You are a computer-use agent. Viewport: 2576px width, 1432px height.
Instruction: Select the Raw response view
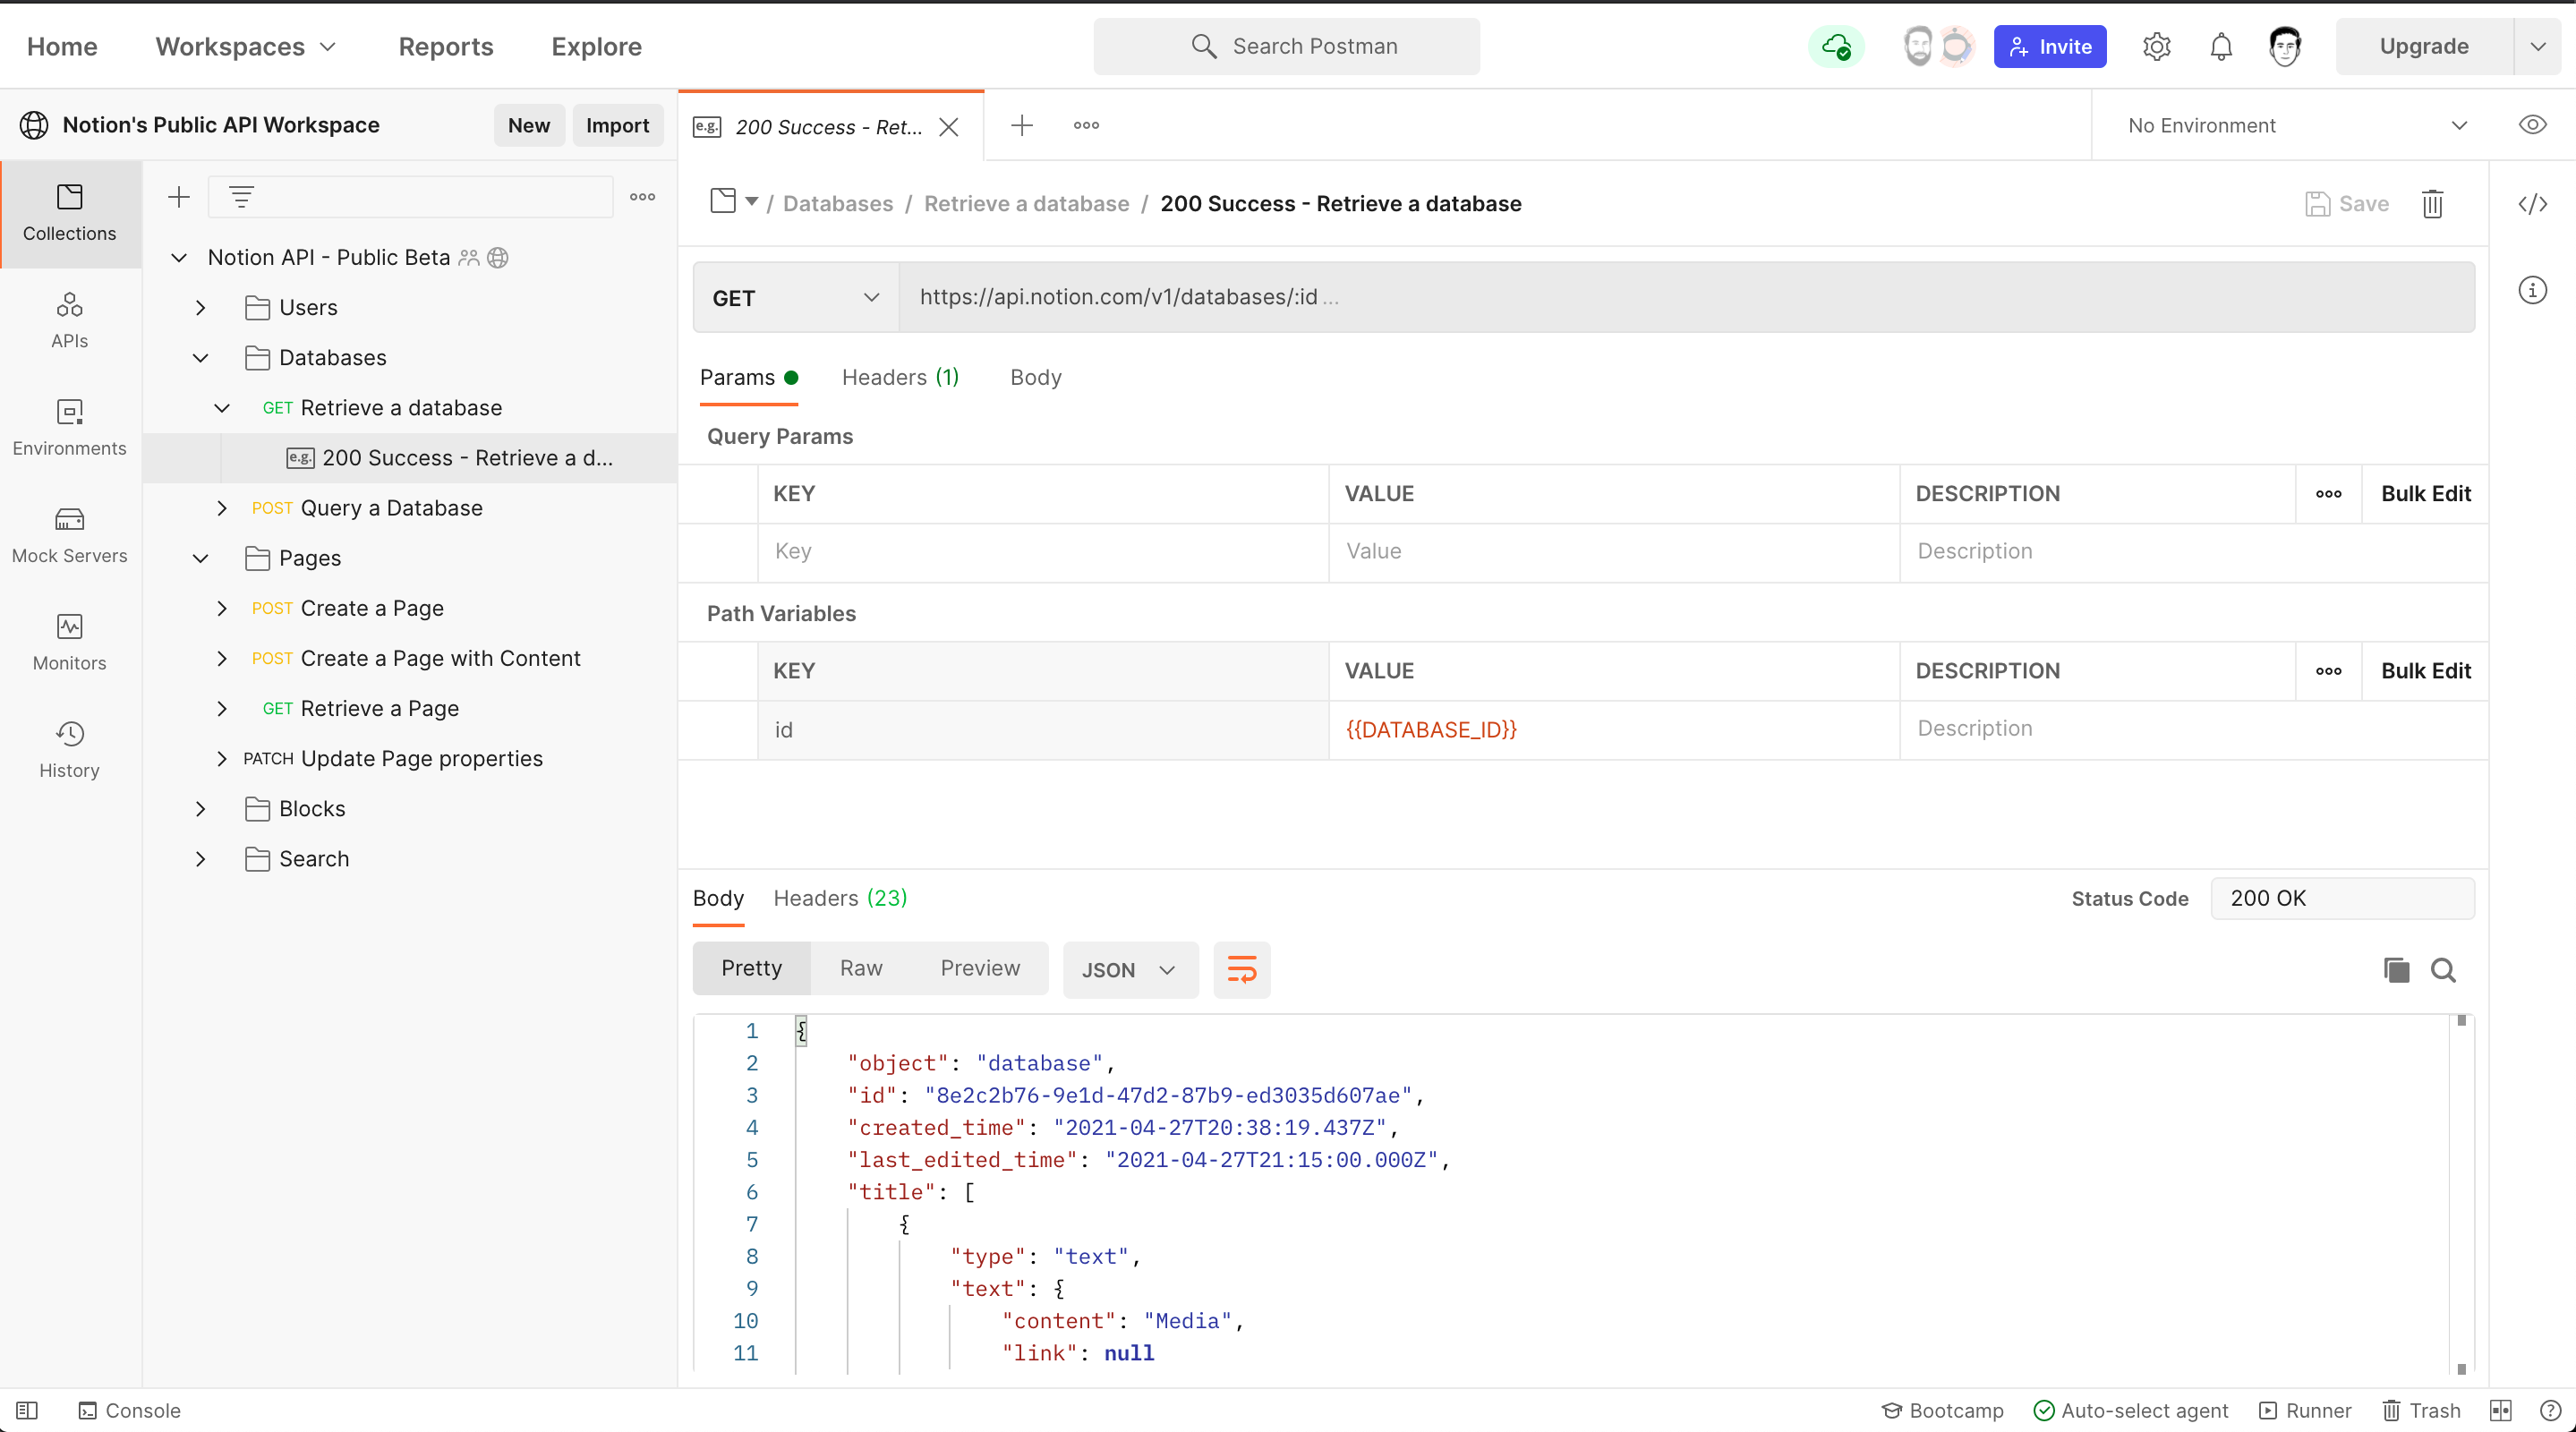tap(861, 968)
